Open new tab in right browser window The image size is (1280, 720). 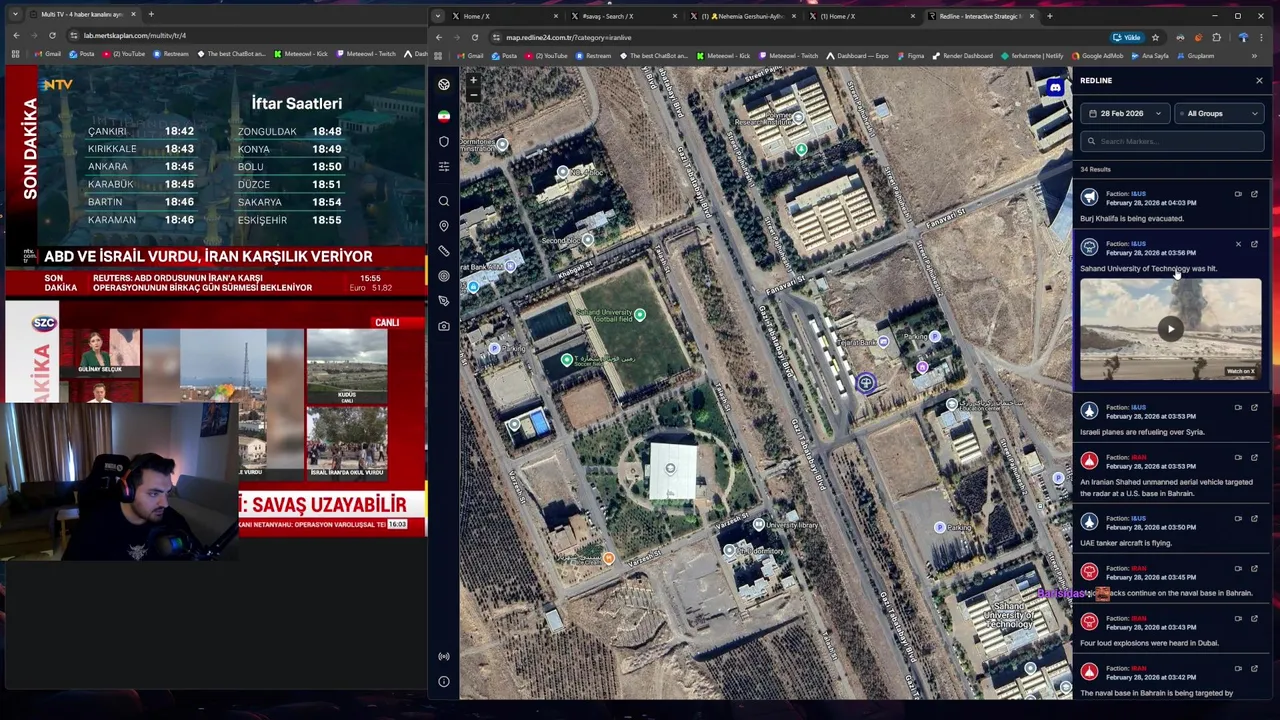tap(1049, 16)
